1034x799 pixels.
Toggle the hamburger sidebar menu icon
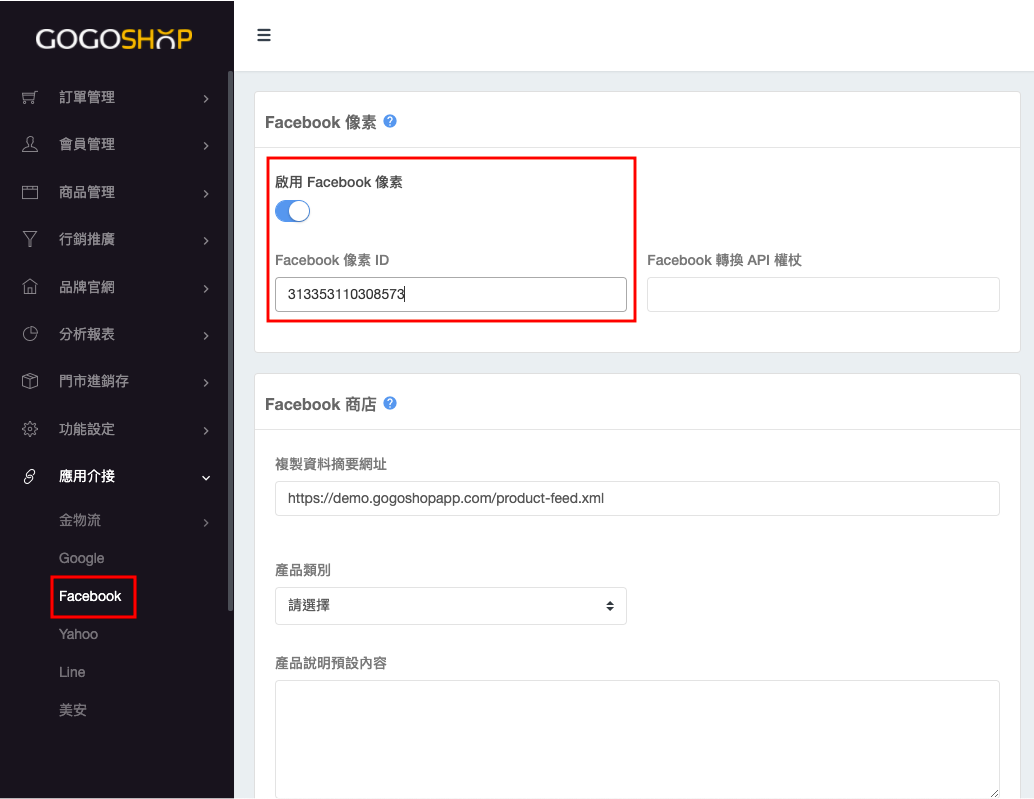(x=264, y=35)
